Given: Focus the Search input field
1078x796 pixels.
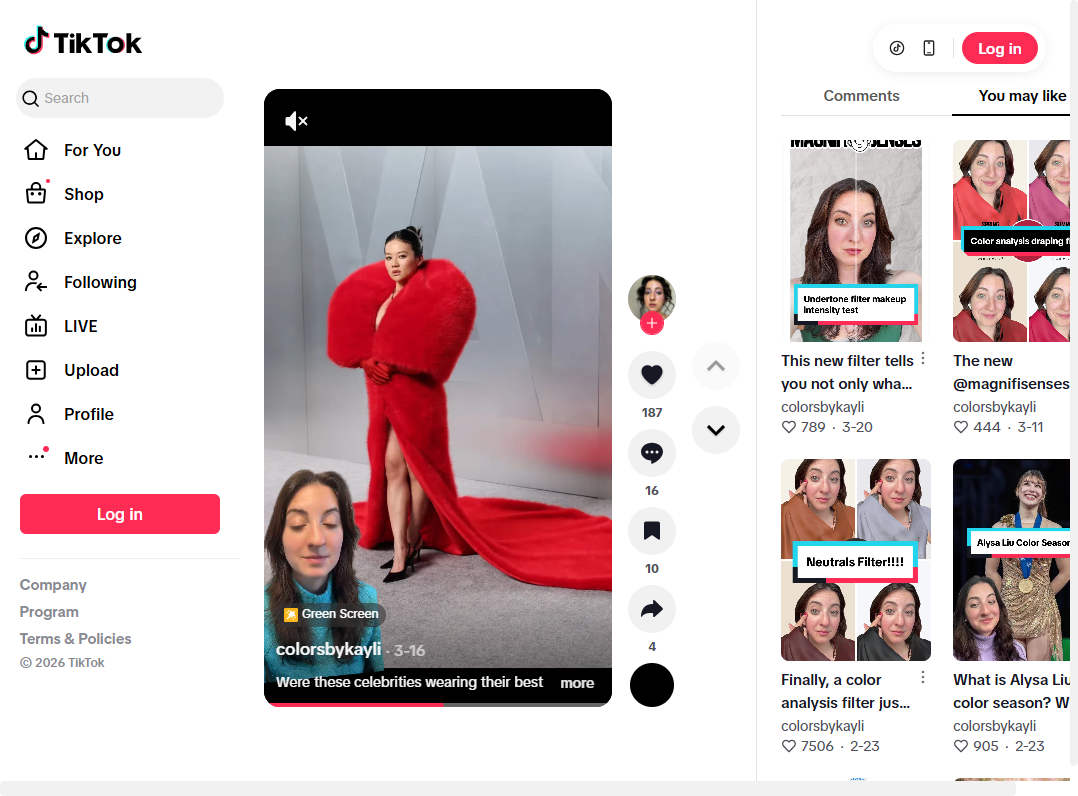Looking at the screenshot, I should (x=128, y=98).
